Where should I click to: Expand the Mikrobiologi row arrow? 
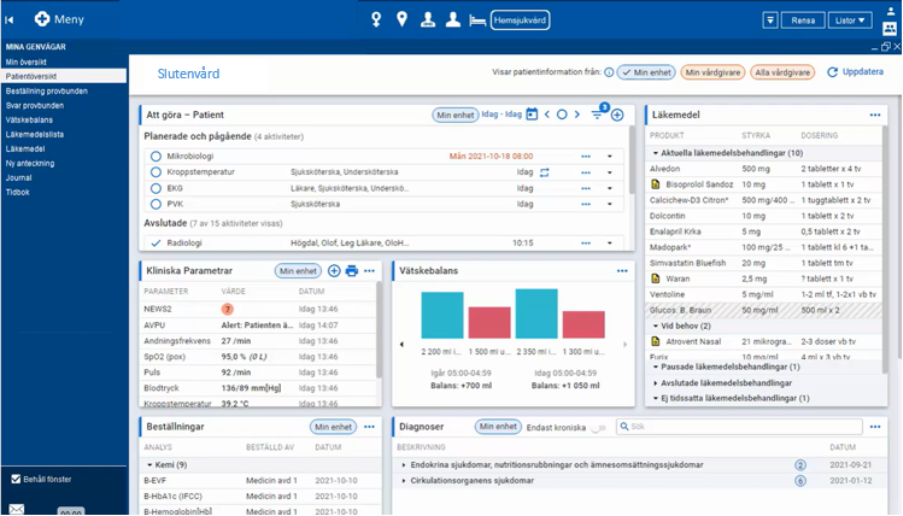coord(609,156)
